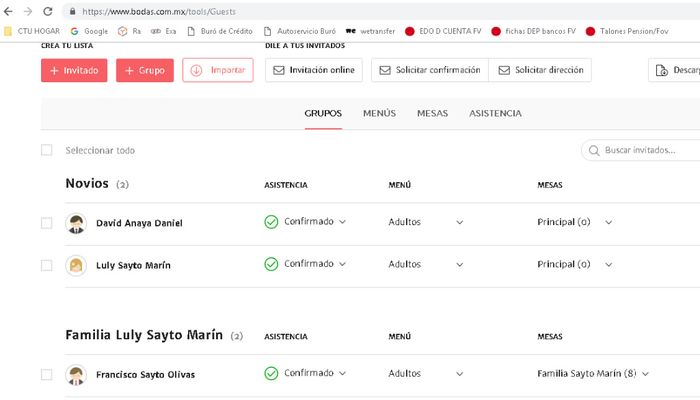This screenshot has width=700, height=400.
Task: Open the Buró de Crédito bookmark
Action: (x=220, y=31)
